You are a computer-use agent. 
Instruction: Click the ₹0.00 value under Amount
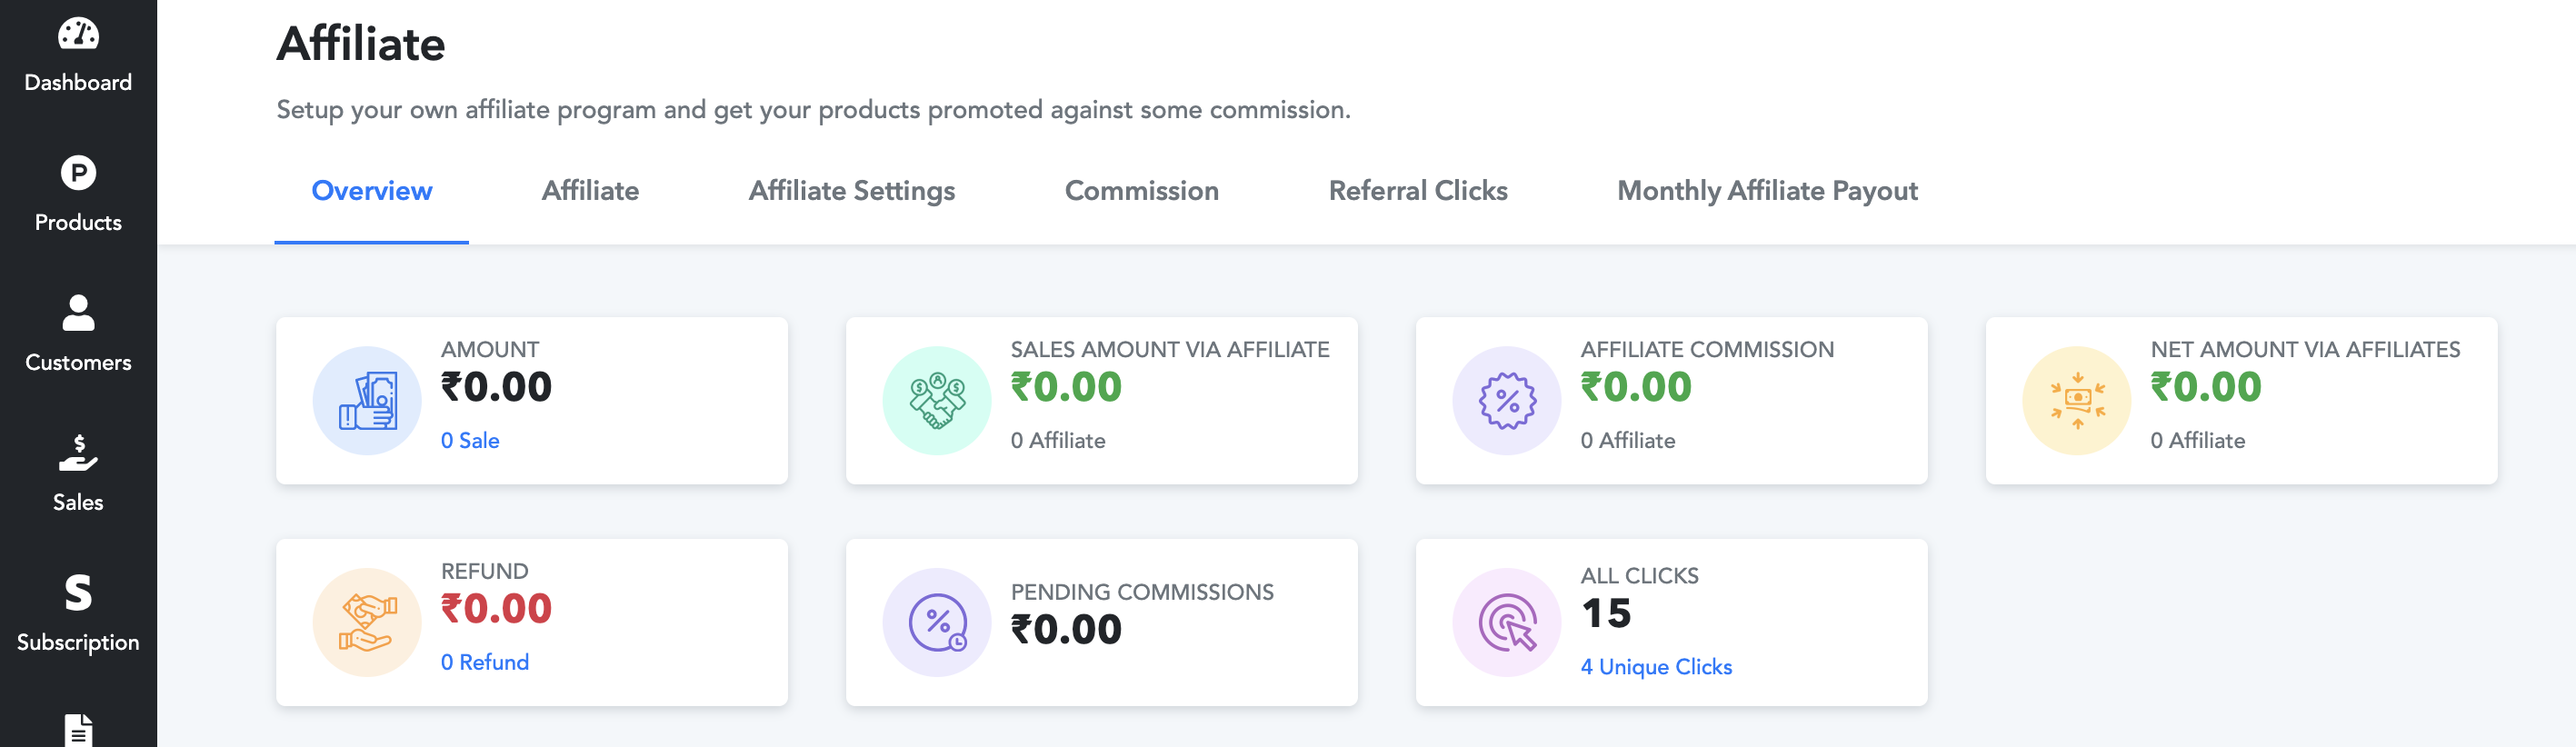point(496,387)
